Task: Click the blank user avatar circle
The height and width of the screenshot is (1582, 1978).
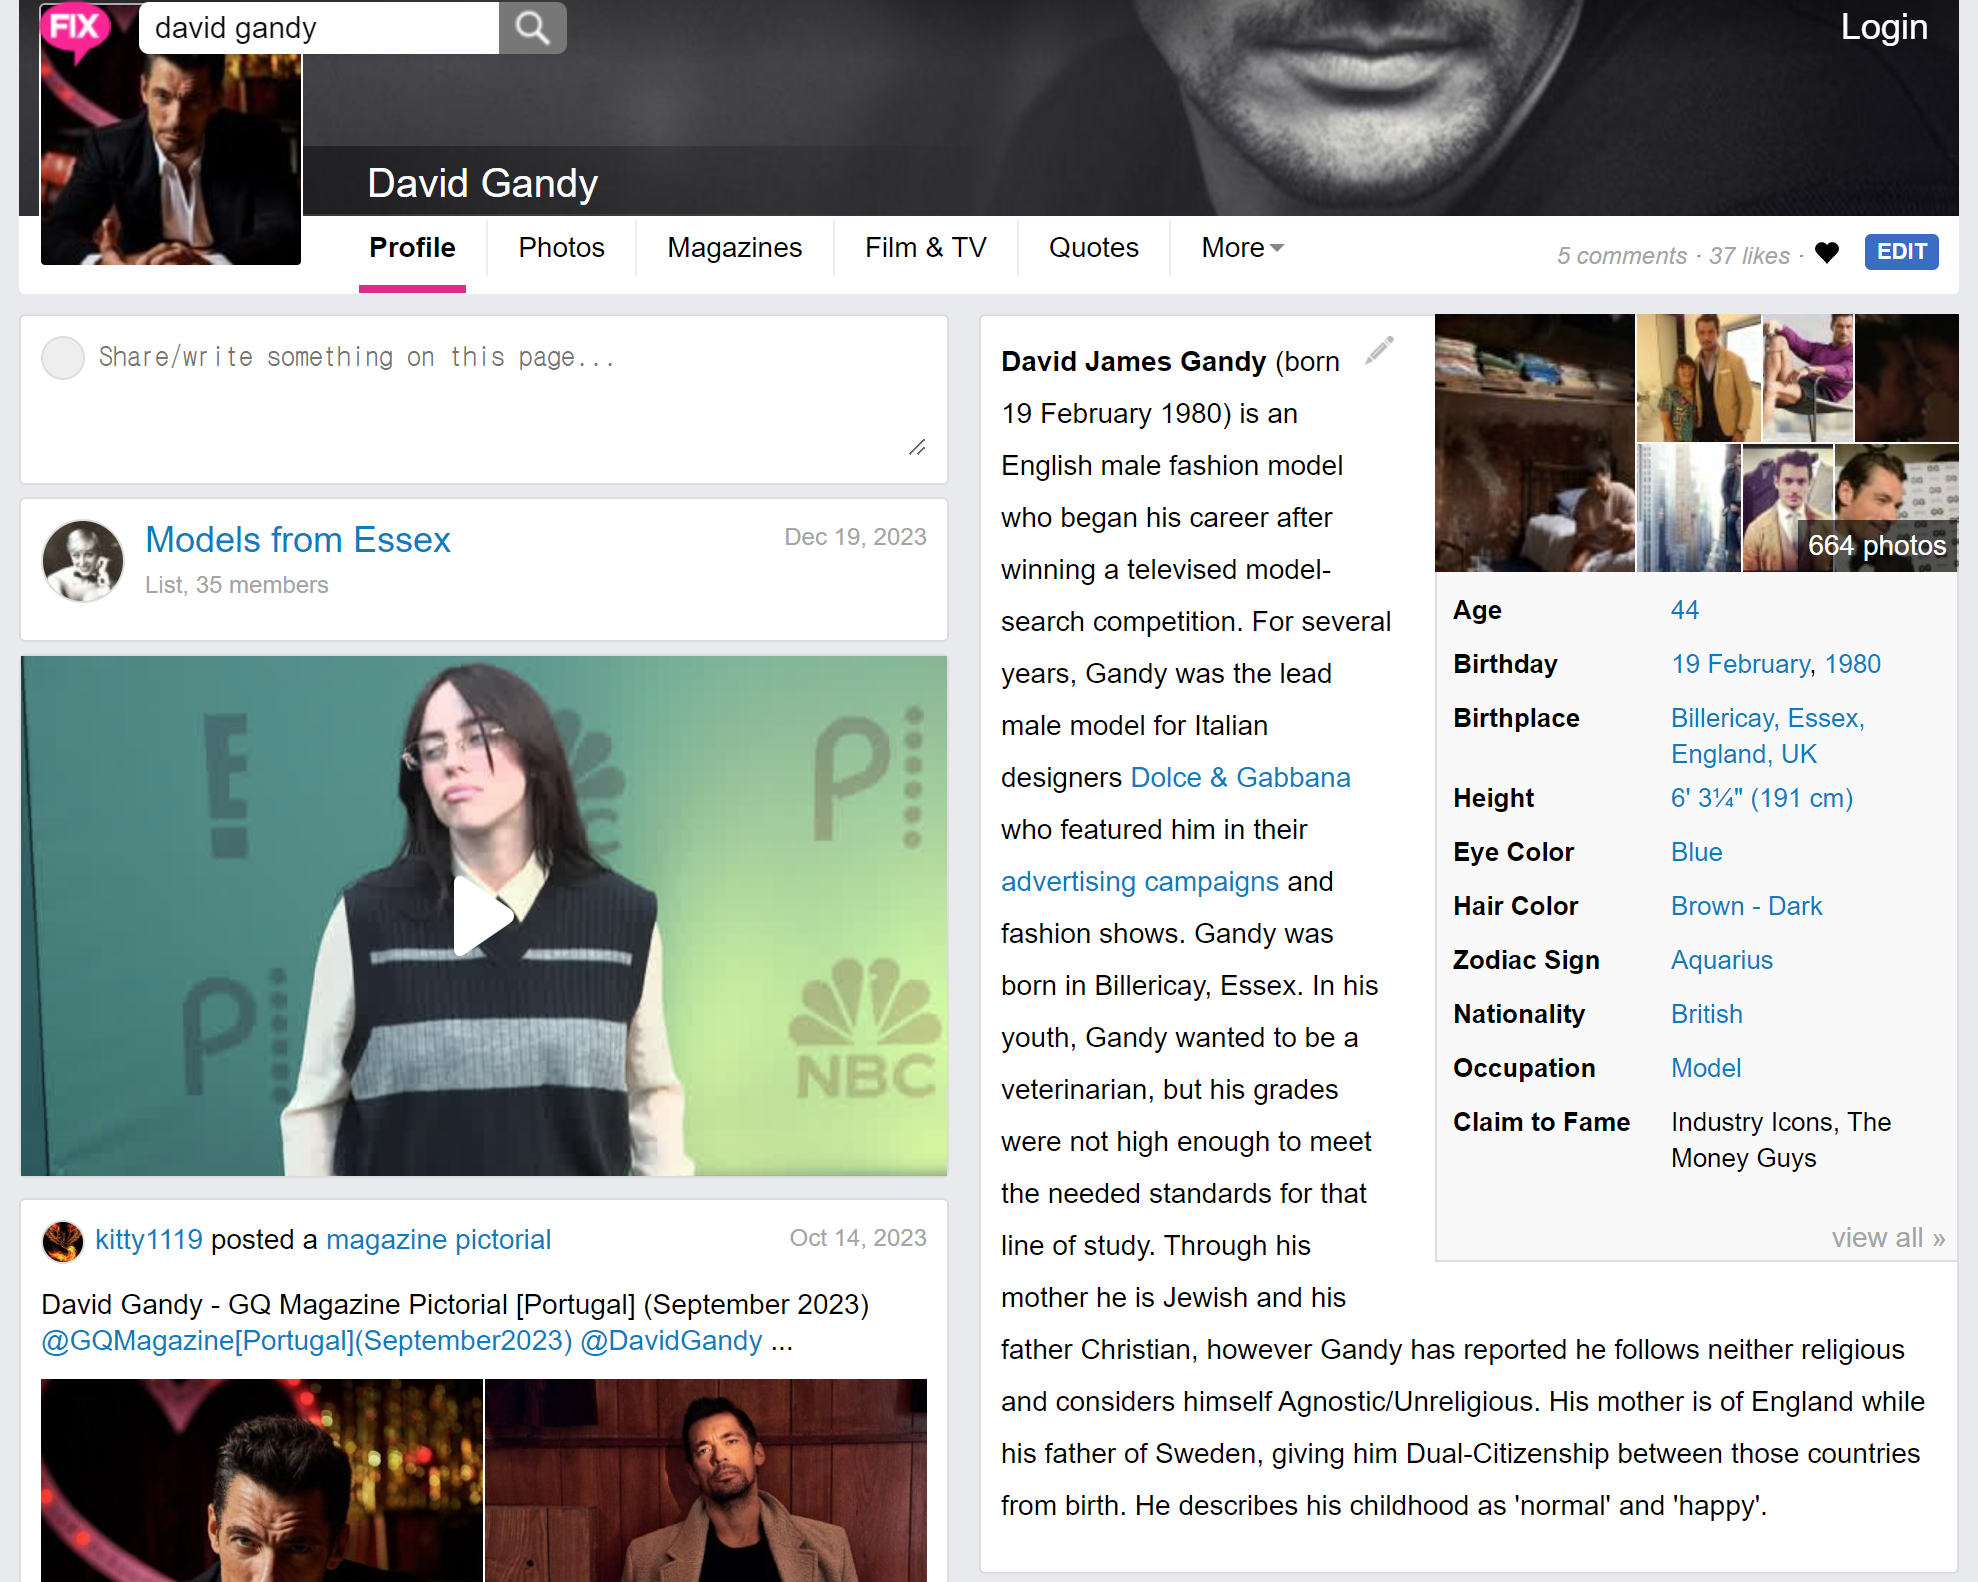Action: [63, 358]
